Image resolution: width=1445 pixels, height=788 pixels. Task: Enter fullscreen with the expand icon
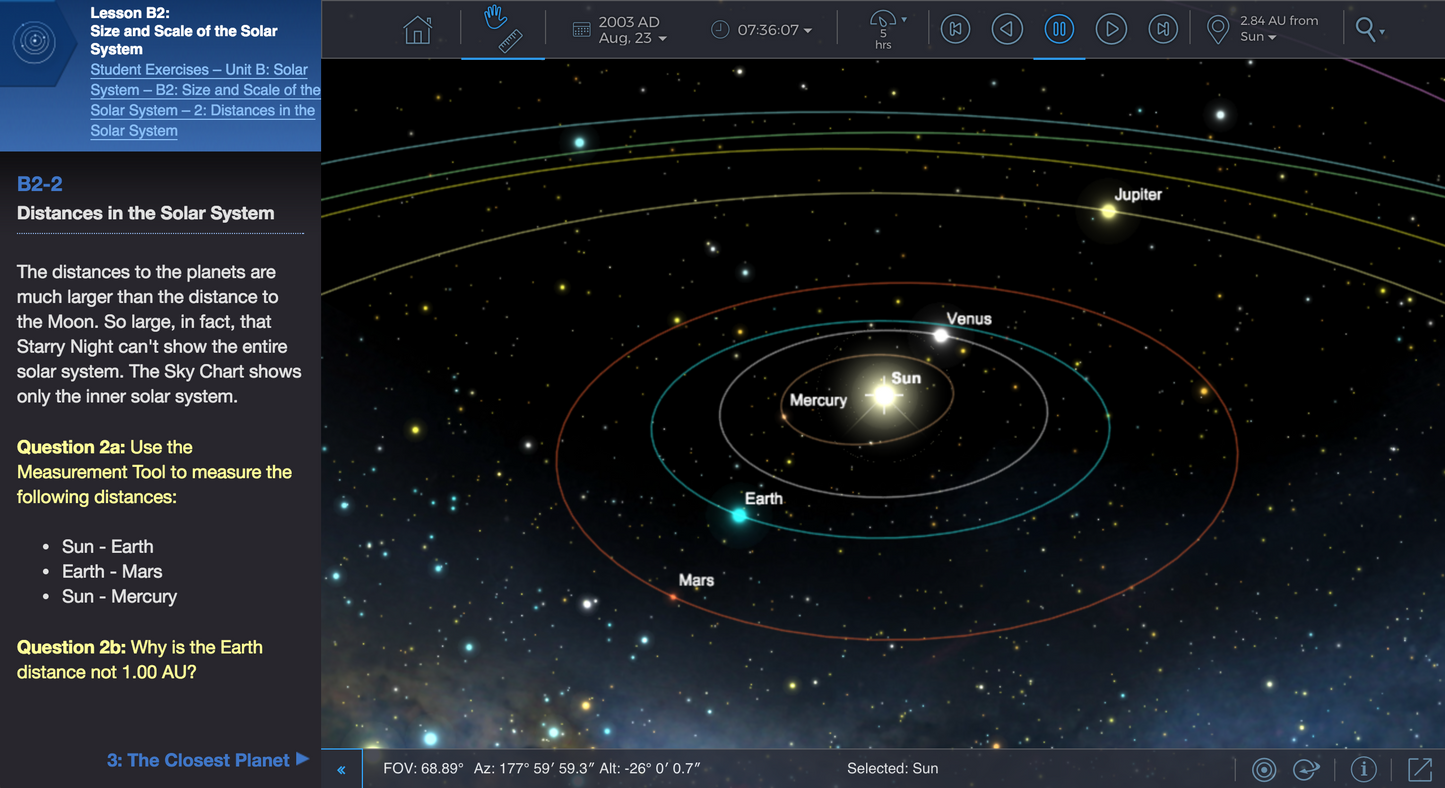[x=1420, y=769]
